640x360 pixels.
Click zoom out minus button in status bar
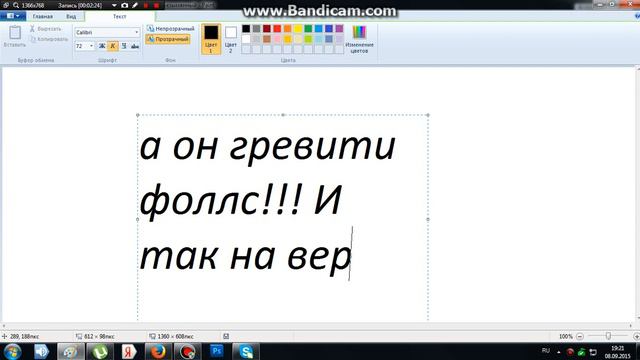pos(580,336)
